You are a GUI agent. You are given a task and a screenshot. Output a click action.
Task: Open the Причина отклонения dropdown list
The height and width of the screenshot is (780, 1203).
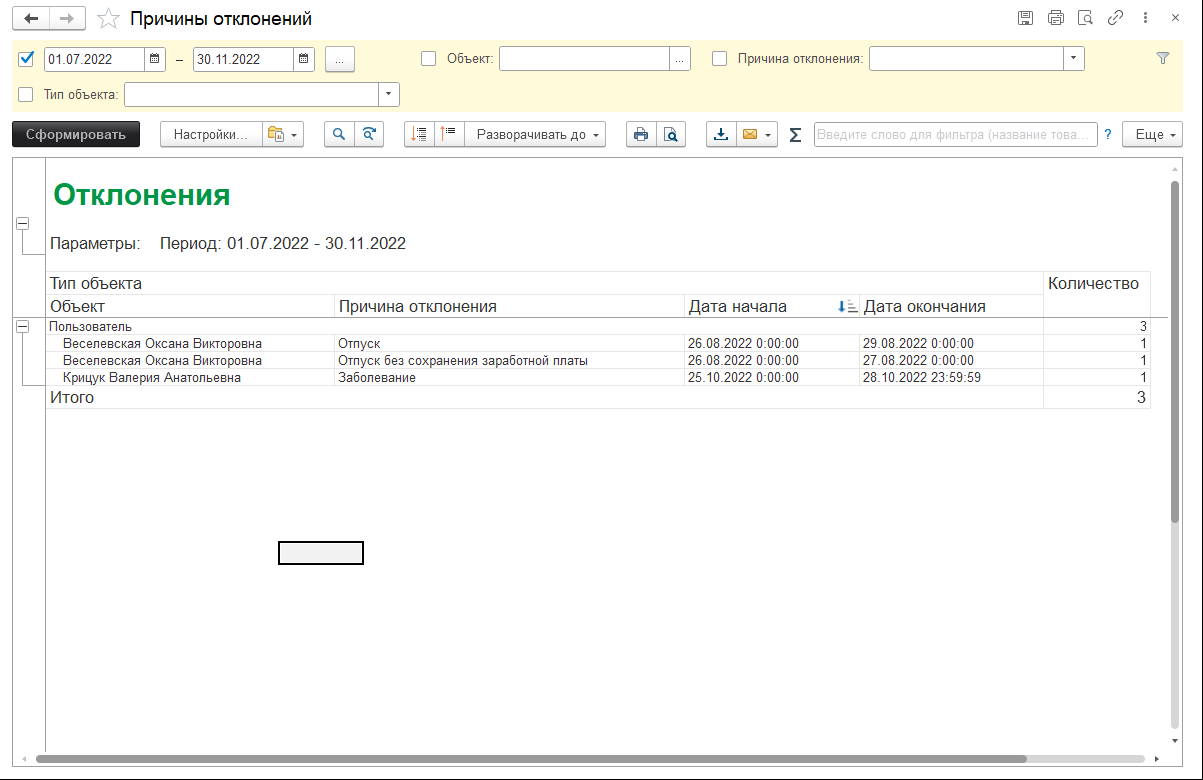click(x=1073, y=59)
